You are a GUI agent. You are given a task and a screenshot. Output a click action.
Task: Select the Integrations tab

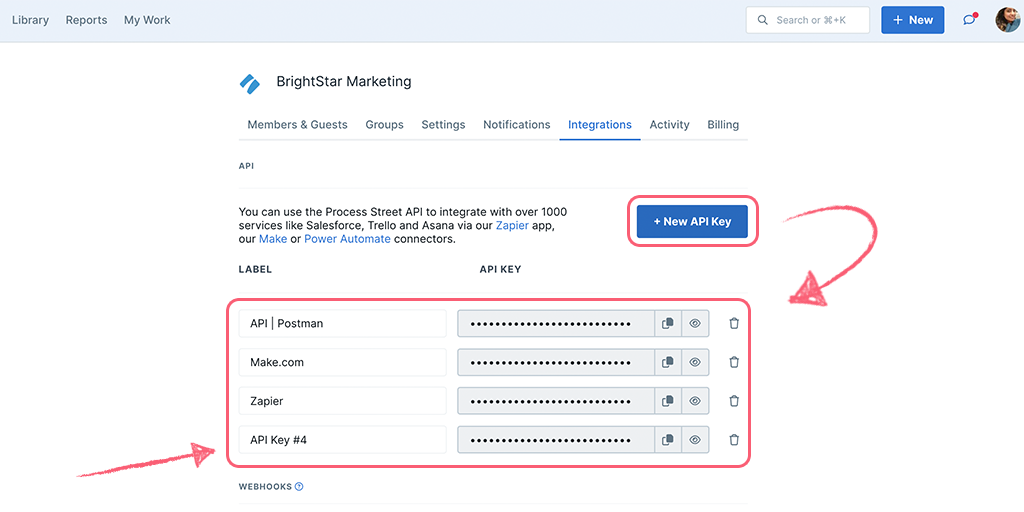[x=600, y=125]
